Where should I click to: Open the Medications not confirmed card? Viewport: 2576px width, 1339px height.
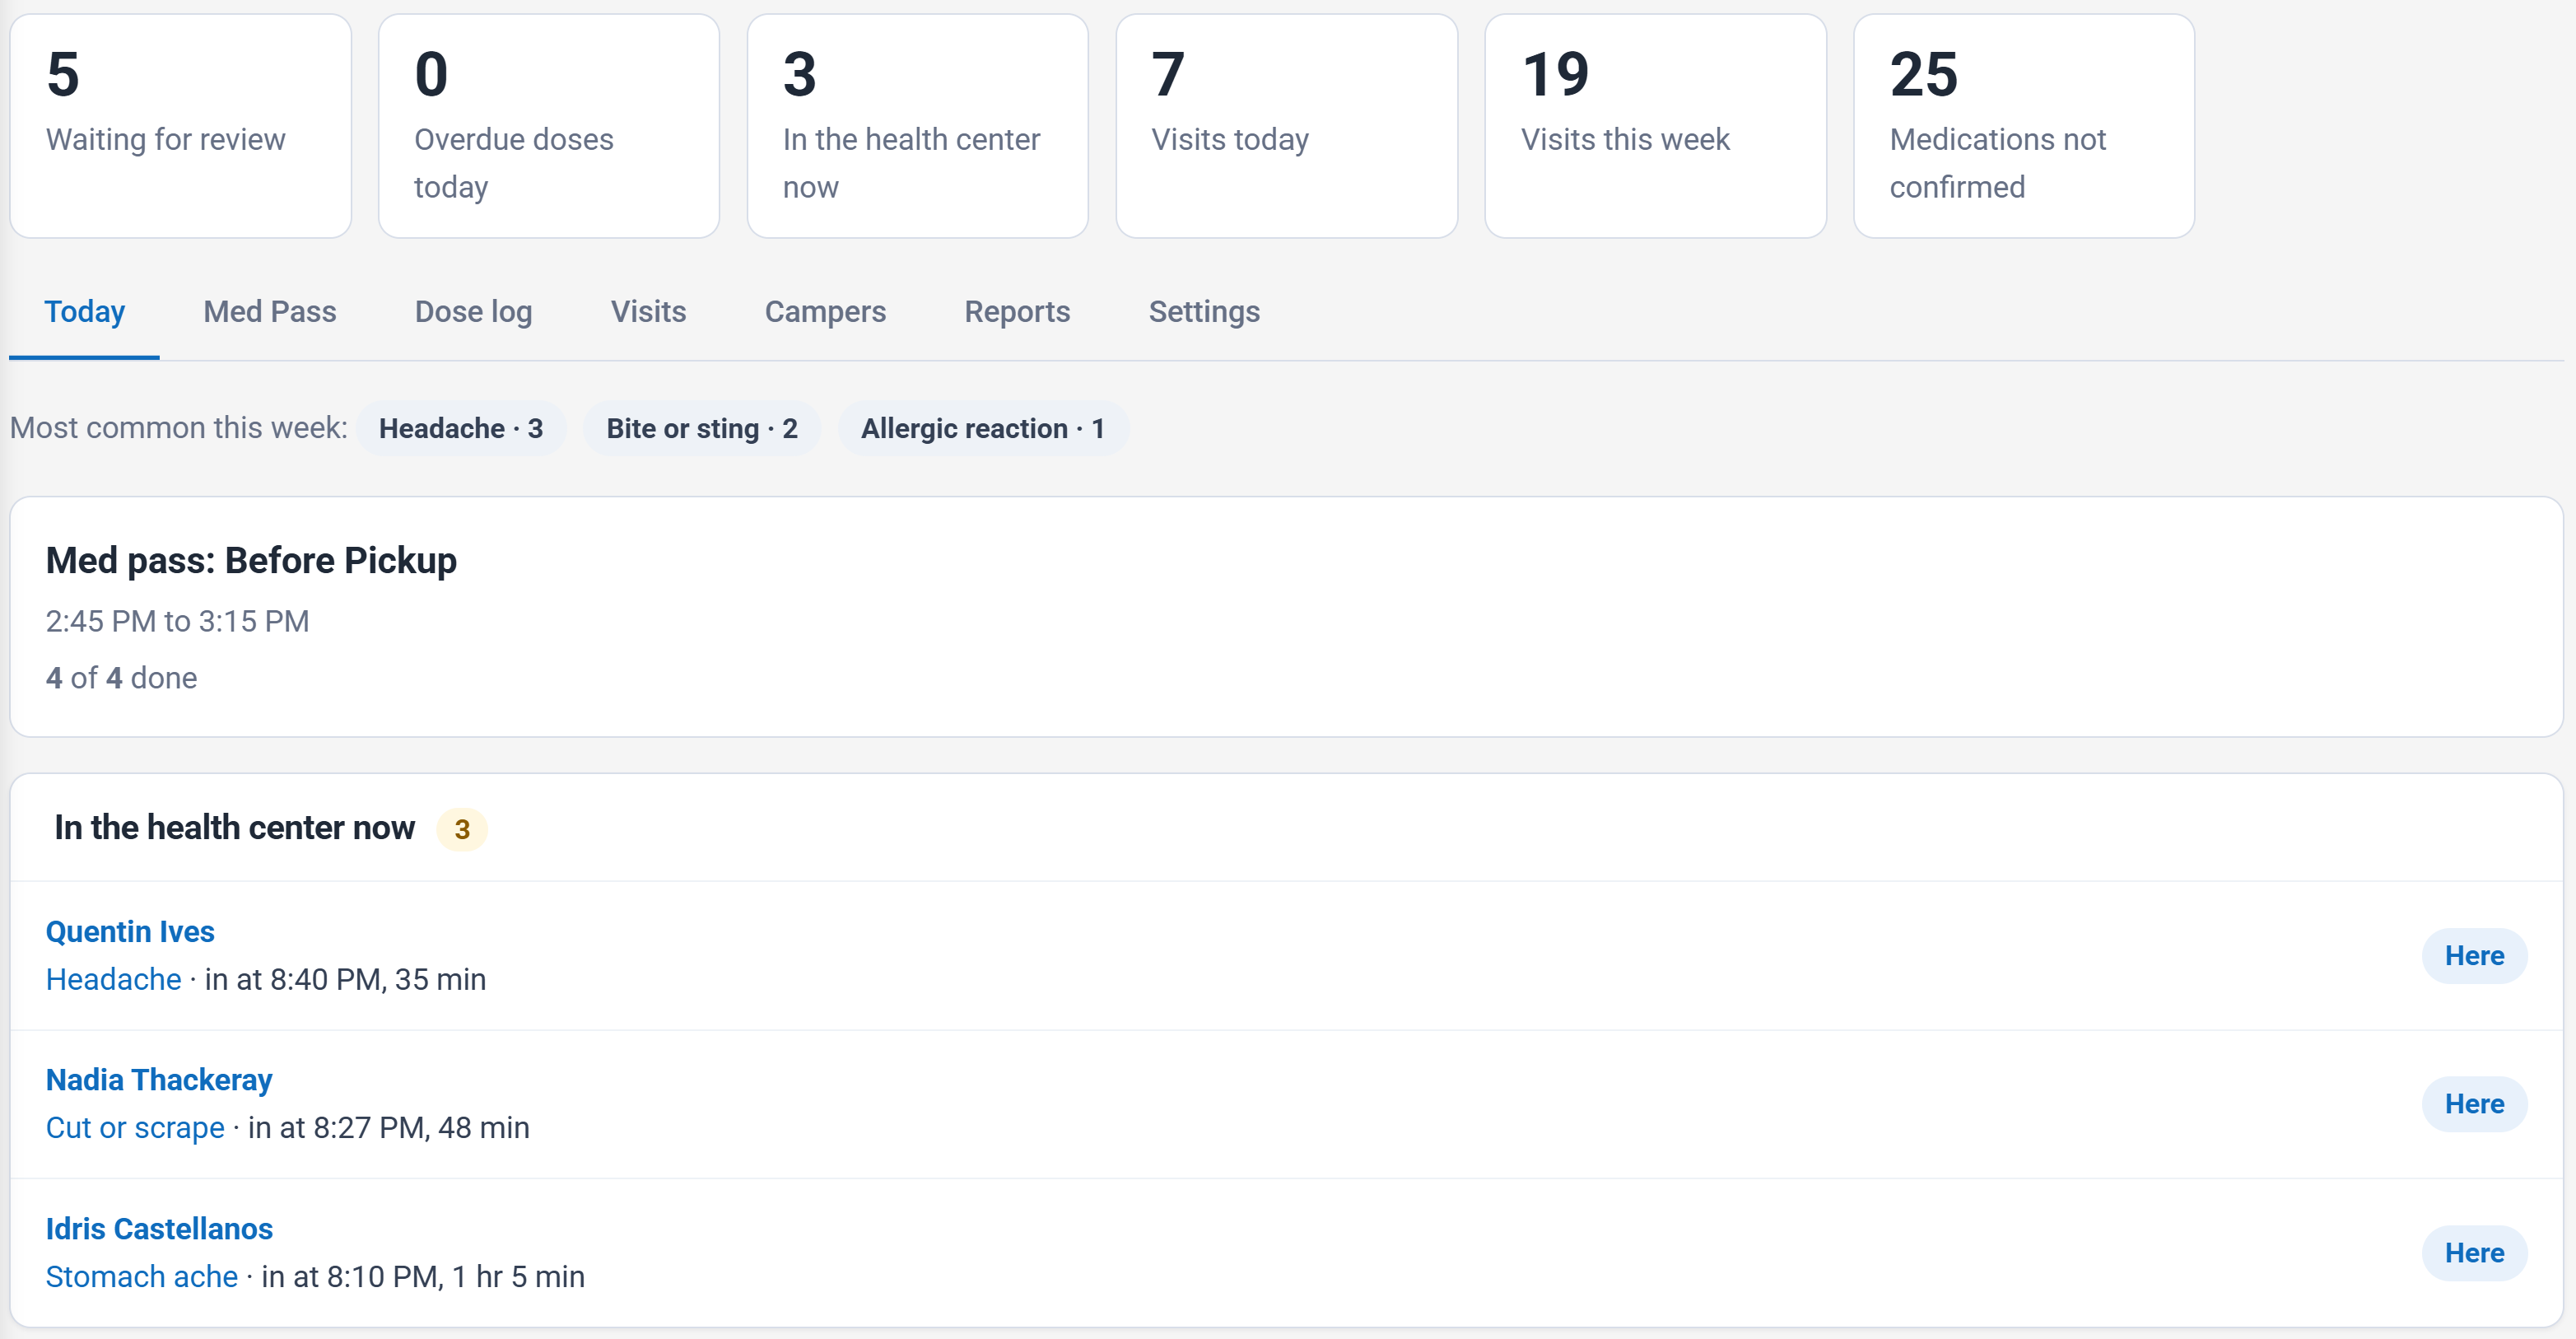coord(2024,126)
